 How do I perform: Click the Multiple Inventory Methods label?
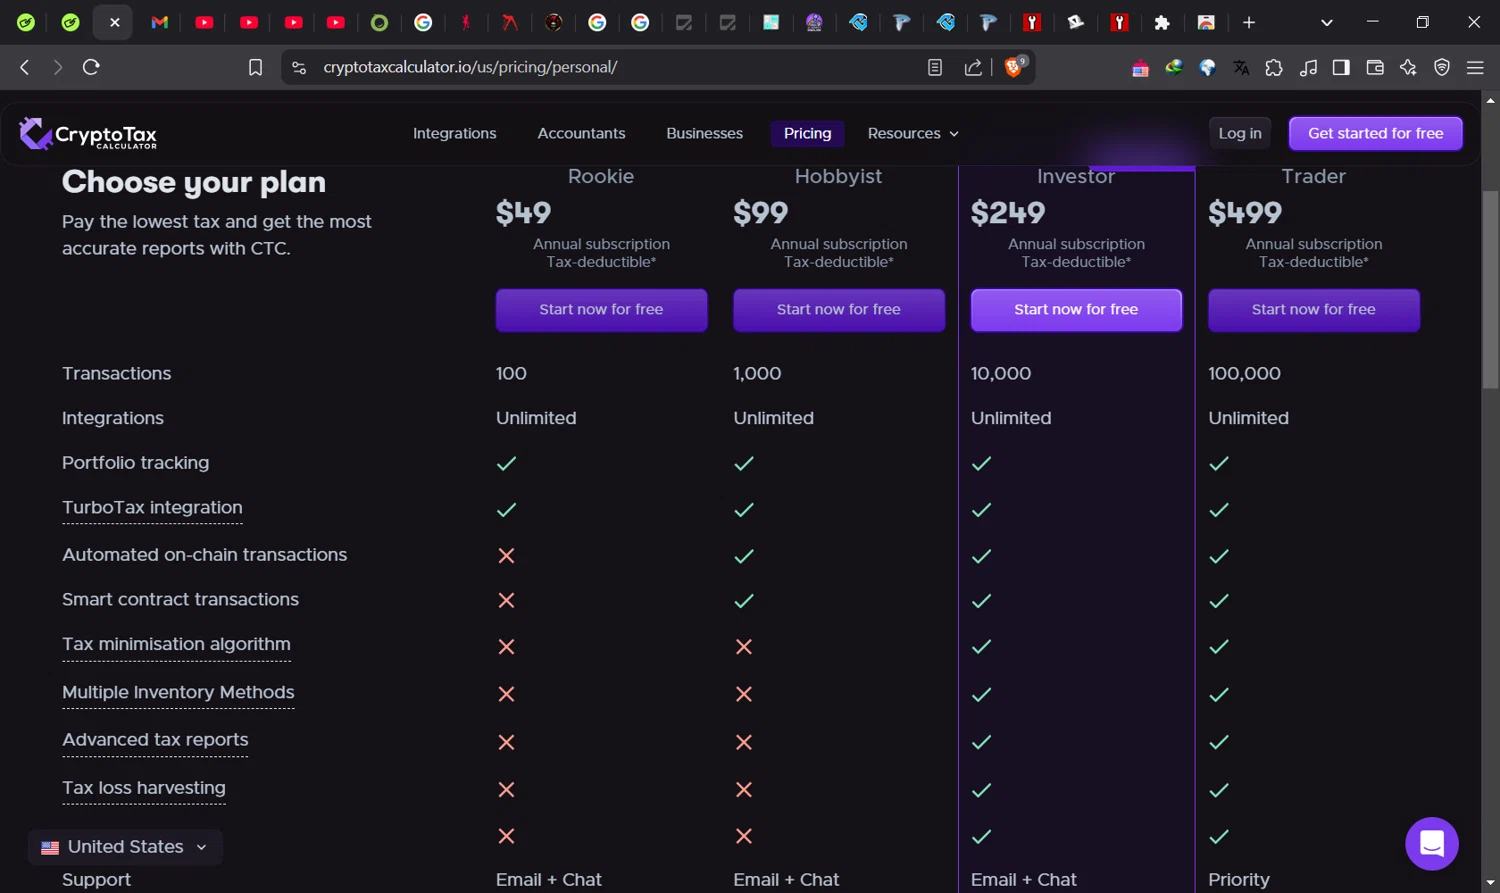[x=178, y=692]
